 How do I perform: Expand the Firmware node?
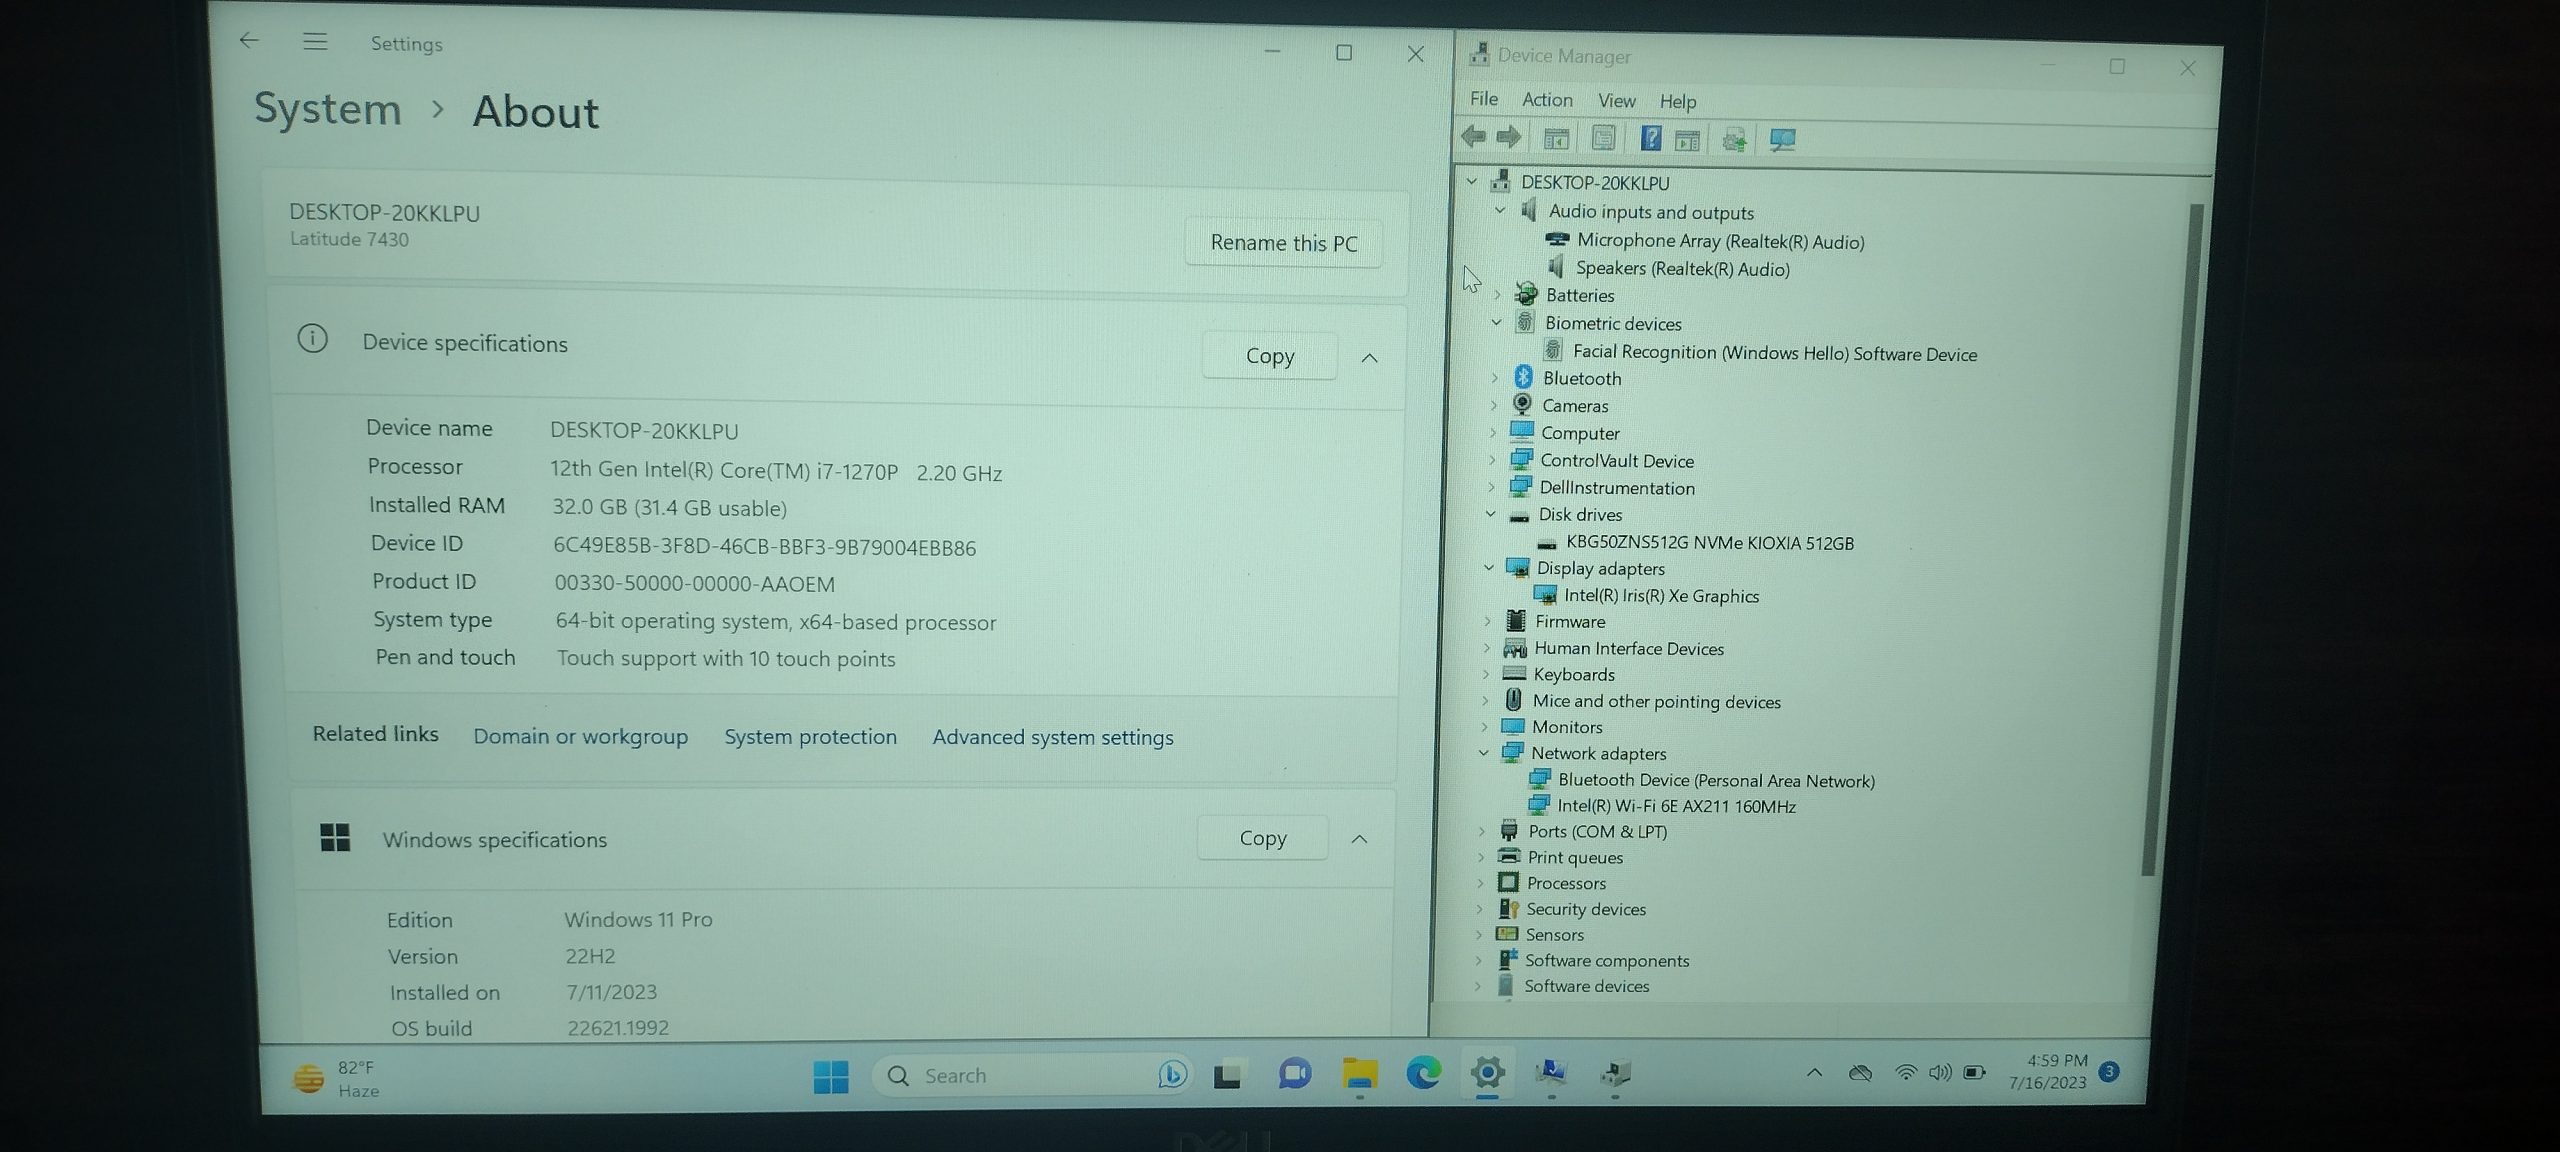click(1488, 621)
